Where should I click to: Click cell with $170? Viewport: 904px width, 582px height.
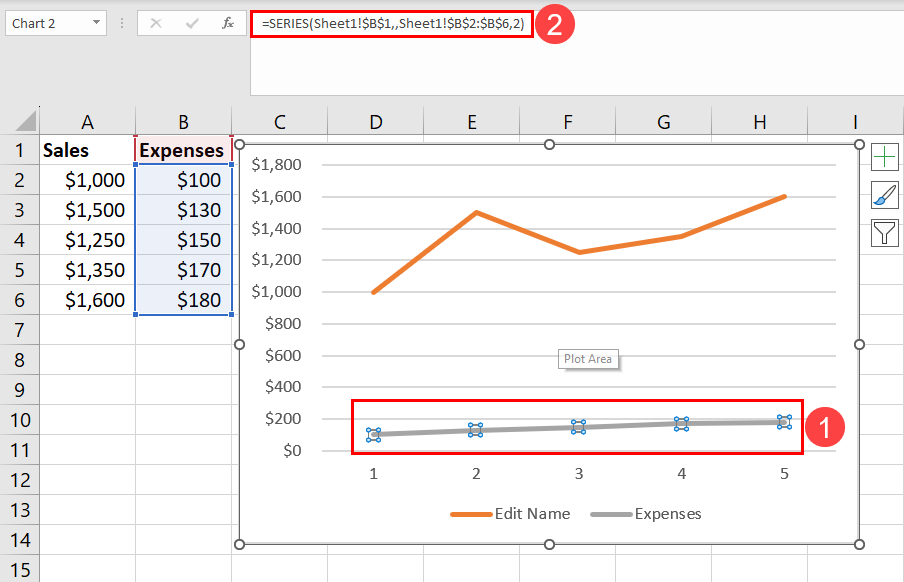point(183,270)
